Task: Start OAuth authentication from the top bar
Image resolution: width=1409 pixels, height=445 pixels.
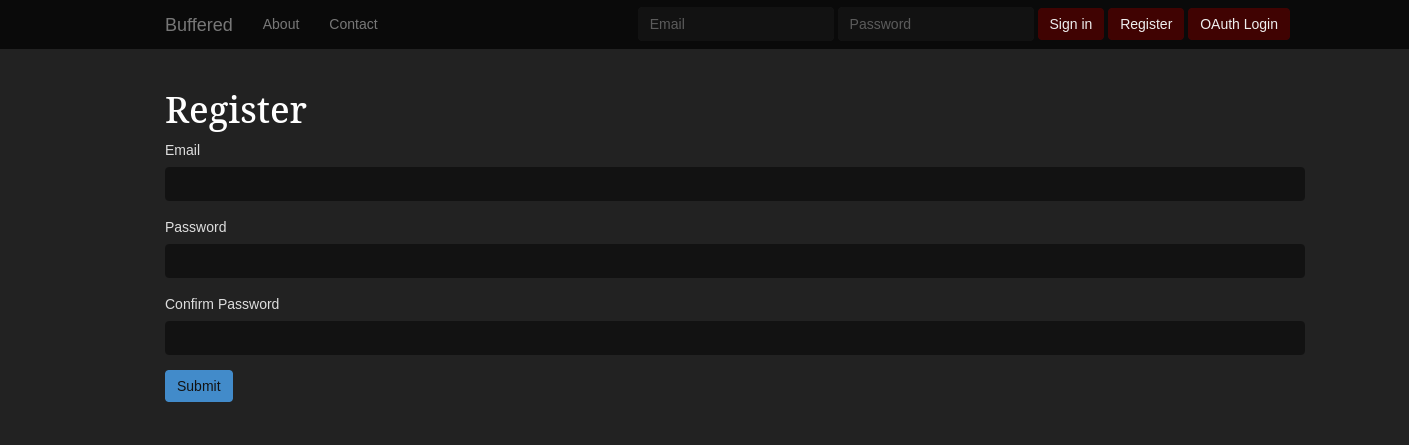Action: pyautogui.click(x=1238, y=24)
